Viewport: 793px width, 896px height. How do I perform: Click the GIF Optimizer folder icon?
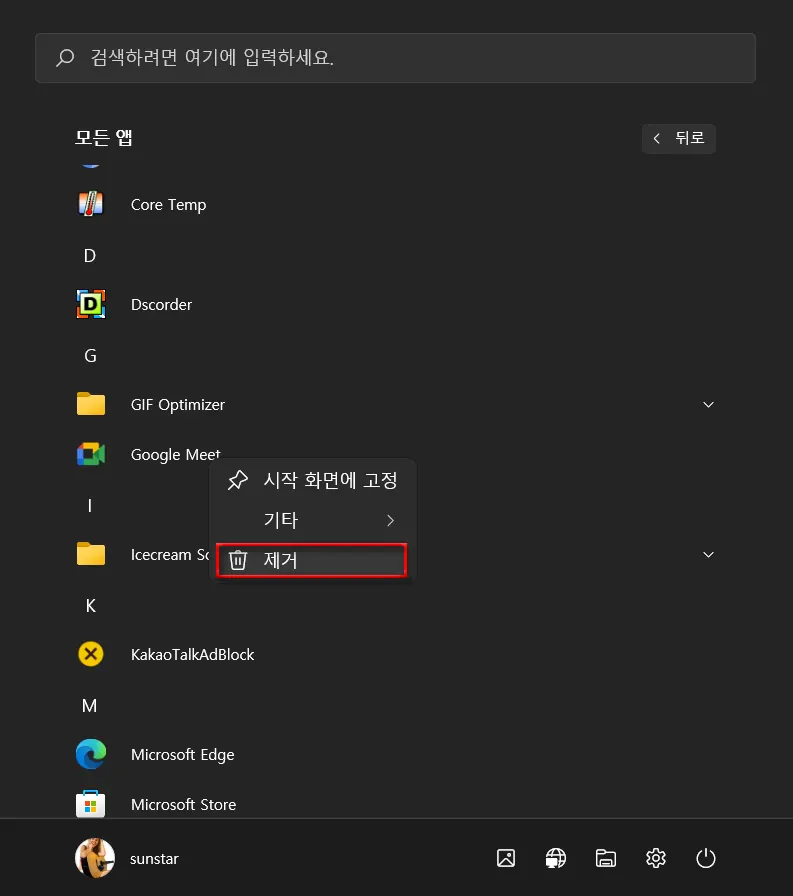click(x=91, y=404)
